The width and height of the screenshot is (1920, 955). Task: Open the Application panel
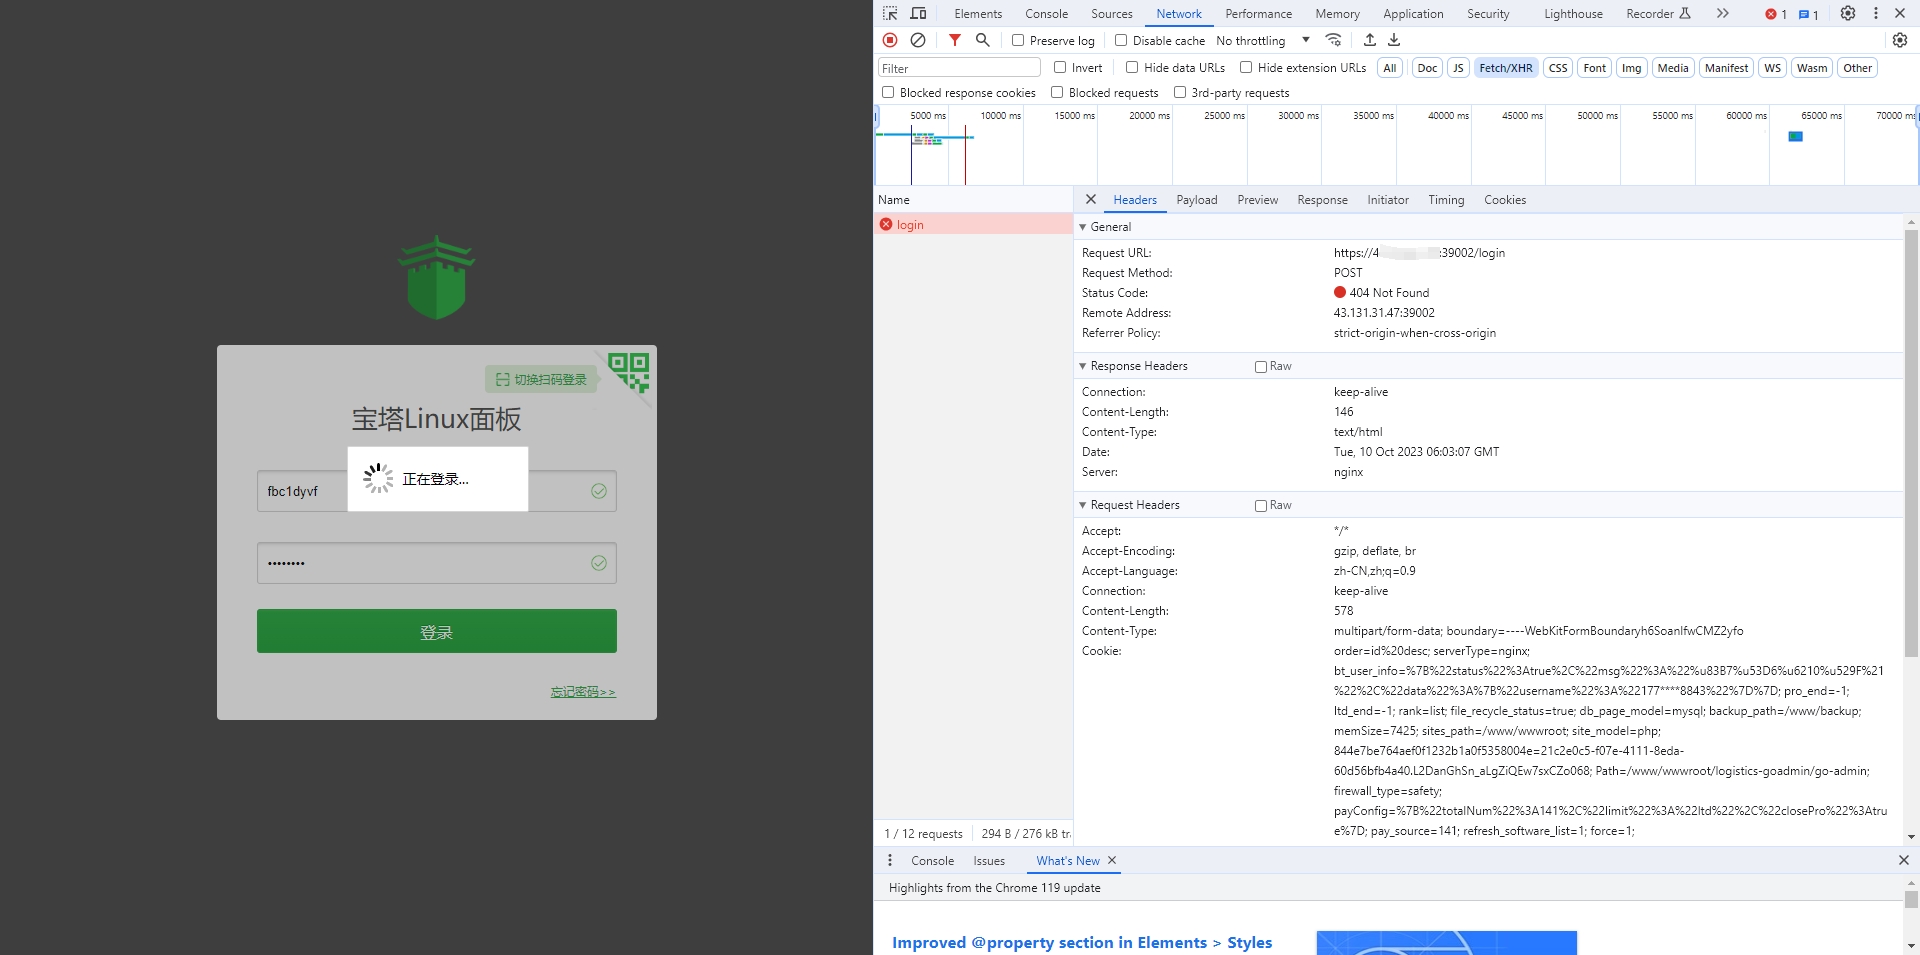(1413, 14)
